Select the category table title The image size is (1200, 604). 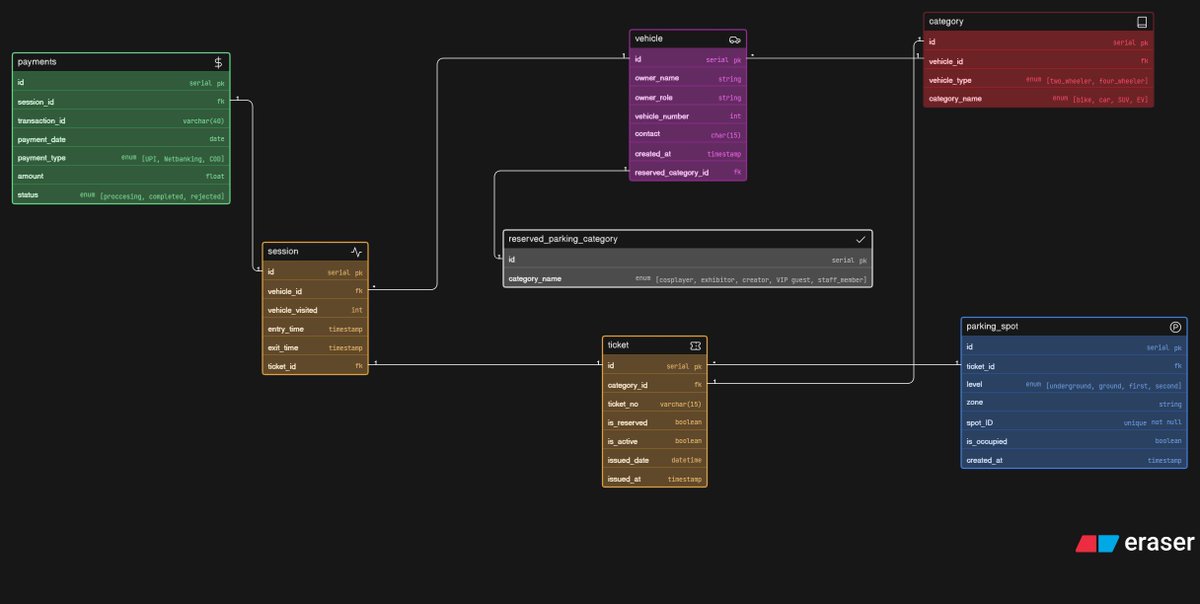tap(946, 21)
